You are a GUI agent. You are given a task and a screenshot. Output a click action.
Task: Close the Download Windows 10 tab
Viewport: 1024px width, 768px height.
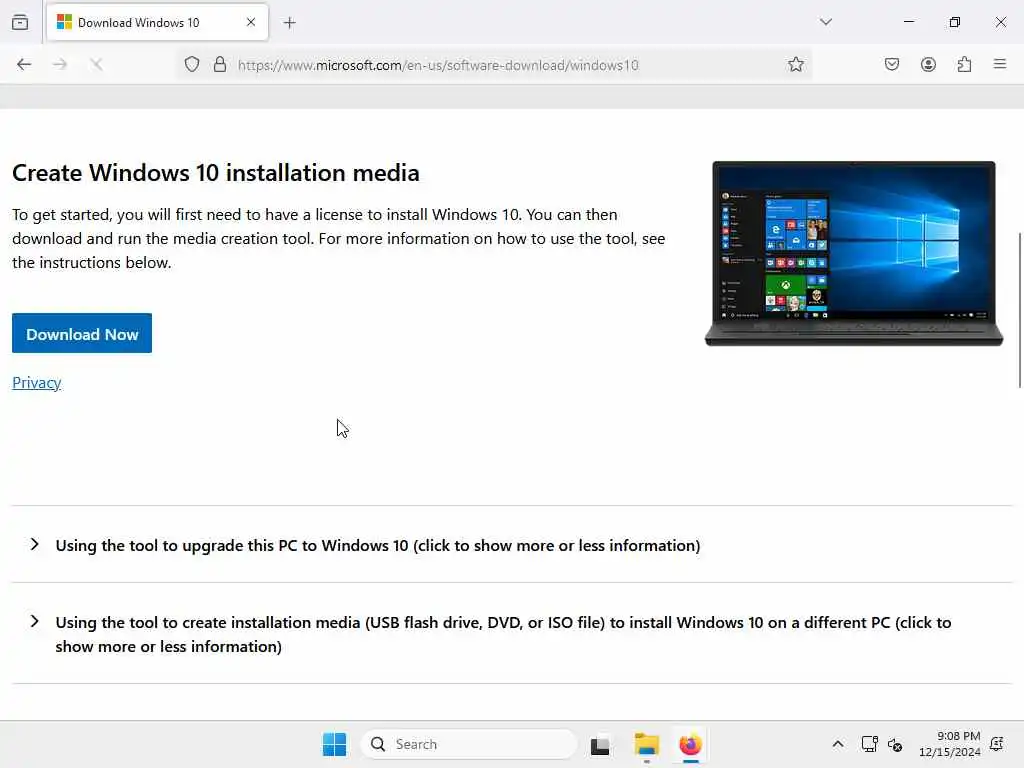[x=251, y=22]
